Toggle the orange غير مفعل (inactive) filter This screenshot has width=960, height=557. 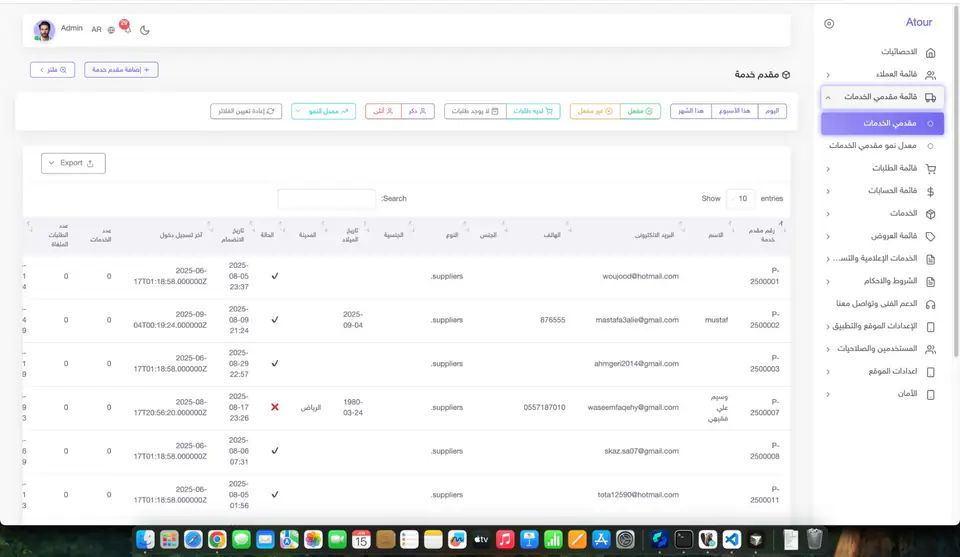click(595, 111)
